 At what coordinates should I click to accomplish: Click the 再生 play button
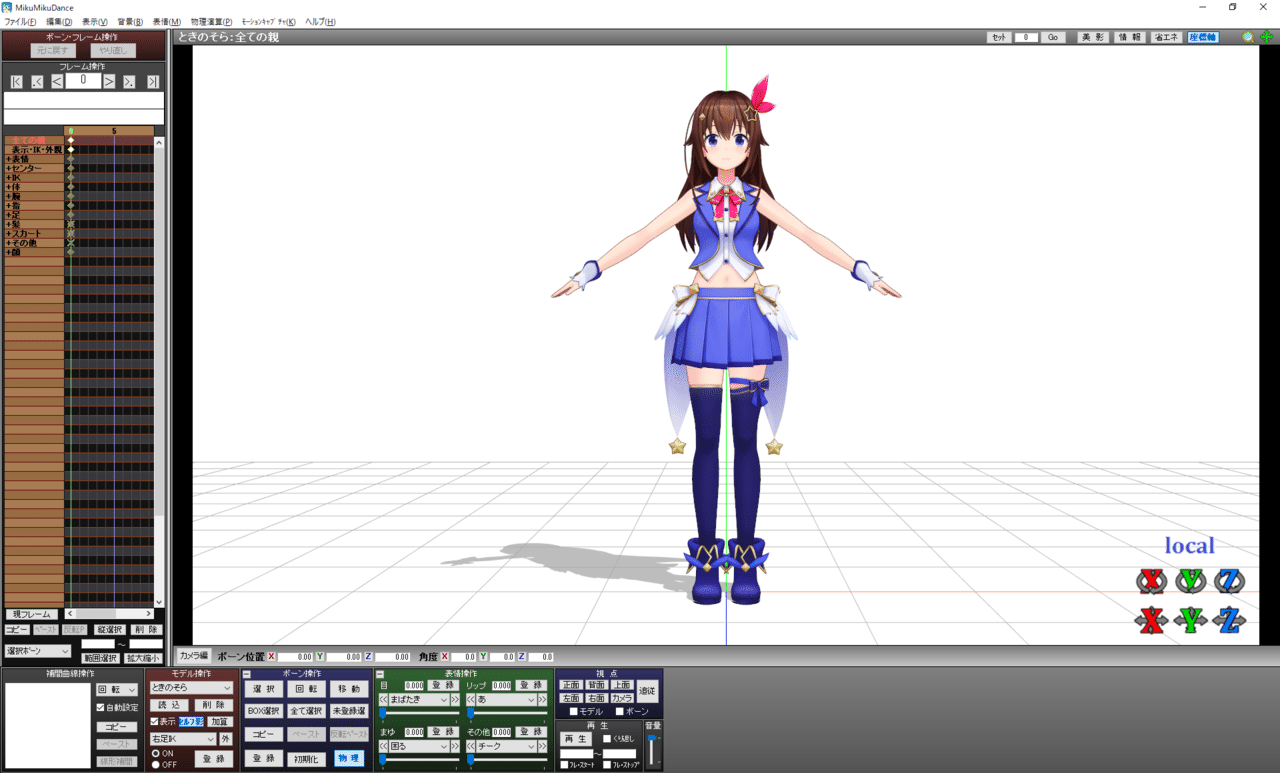point(576,739)
